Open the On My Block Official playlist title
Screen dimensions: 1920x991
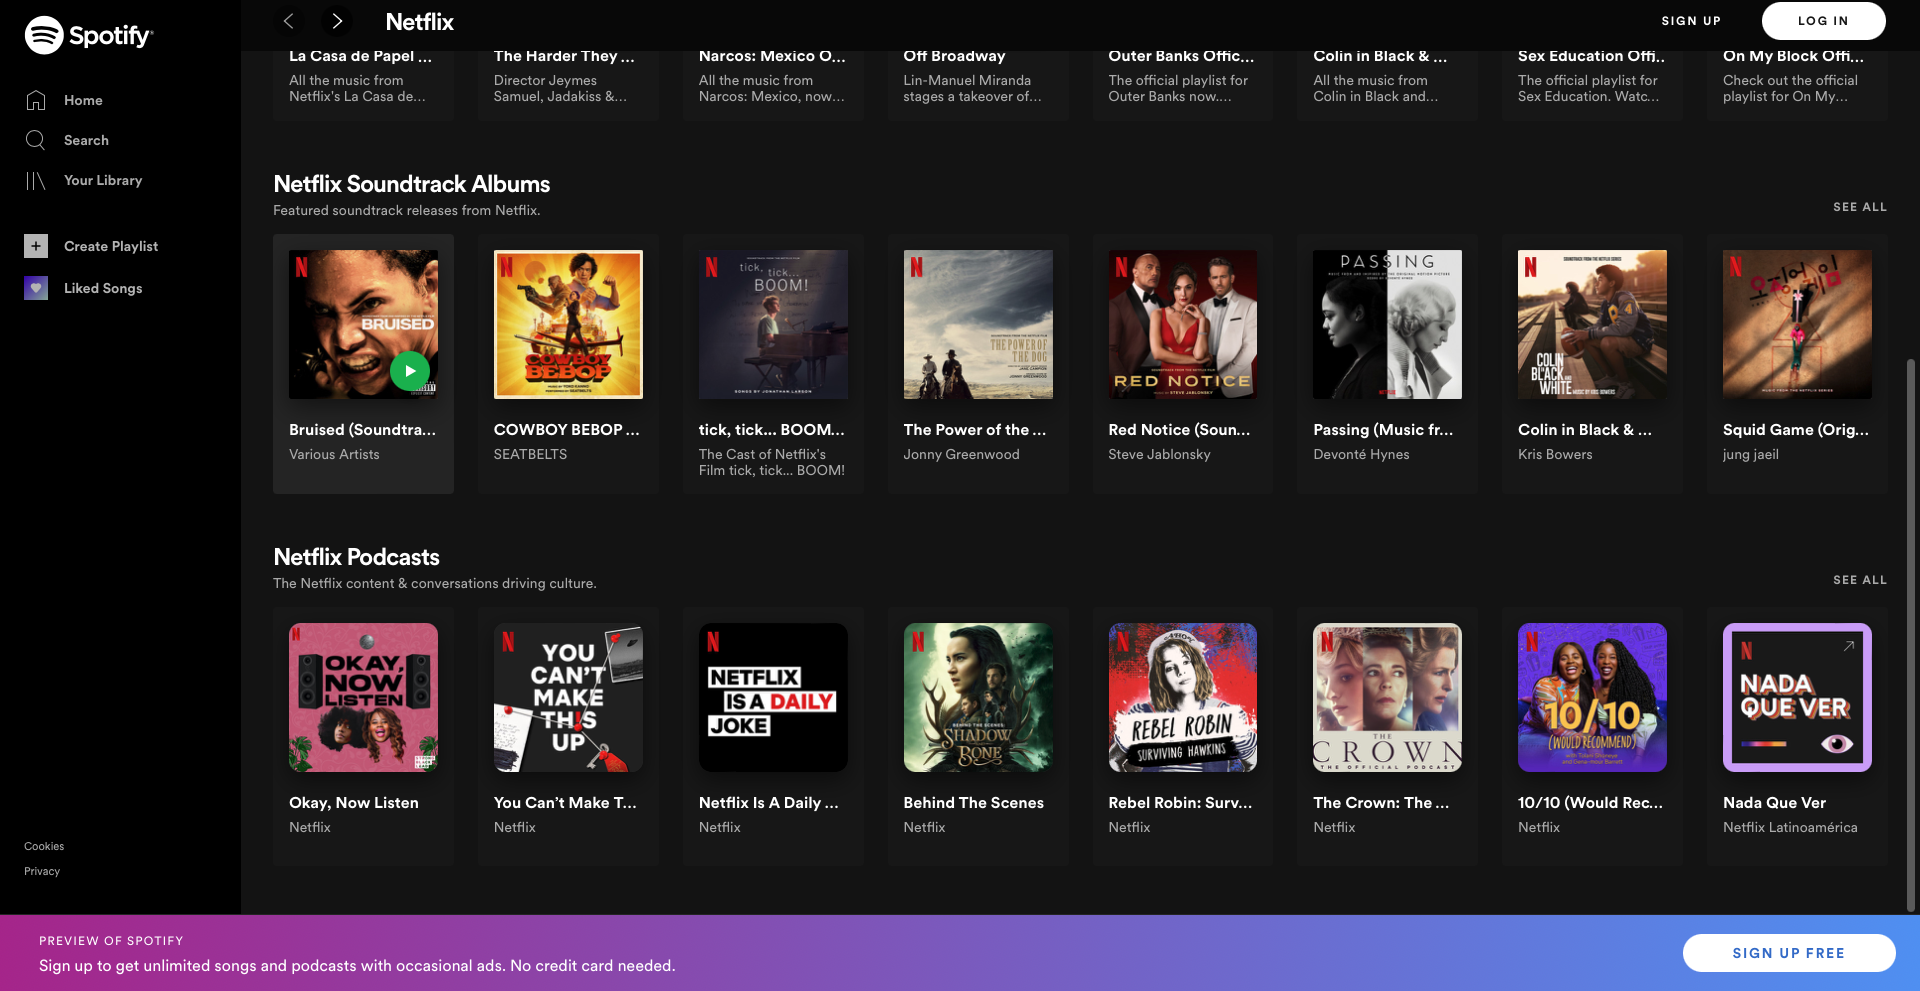click(x=1793, y=56)
